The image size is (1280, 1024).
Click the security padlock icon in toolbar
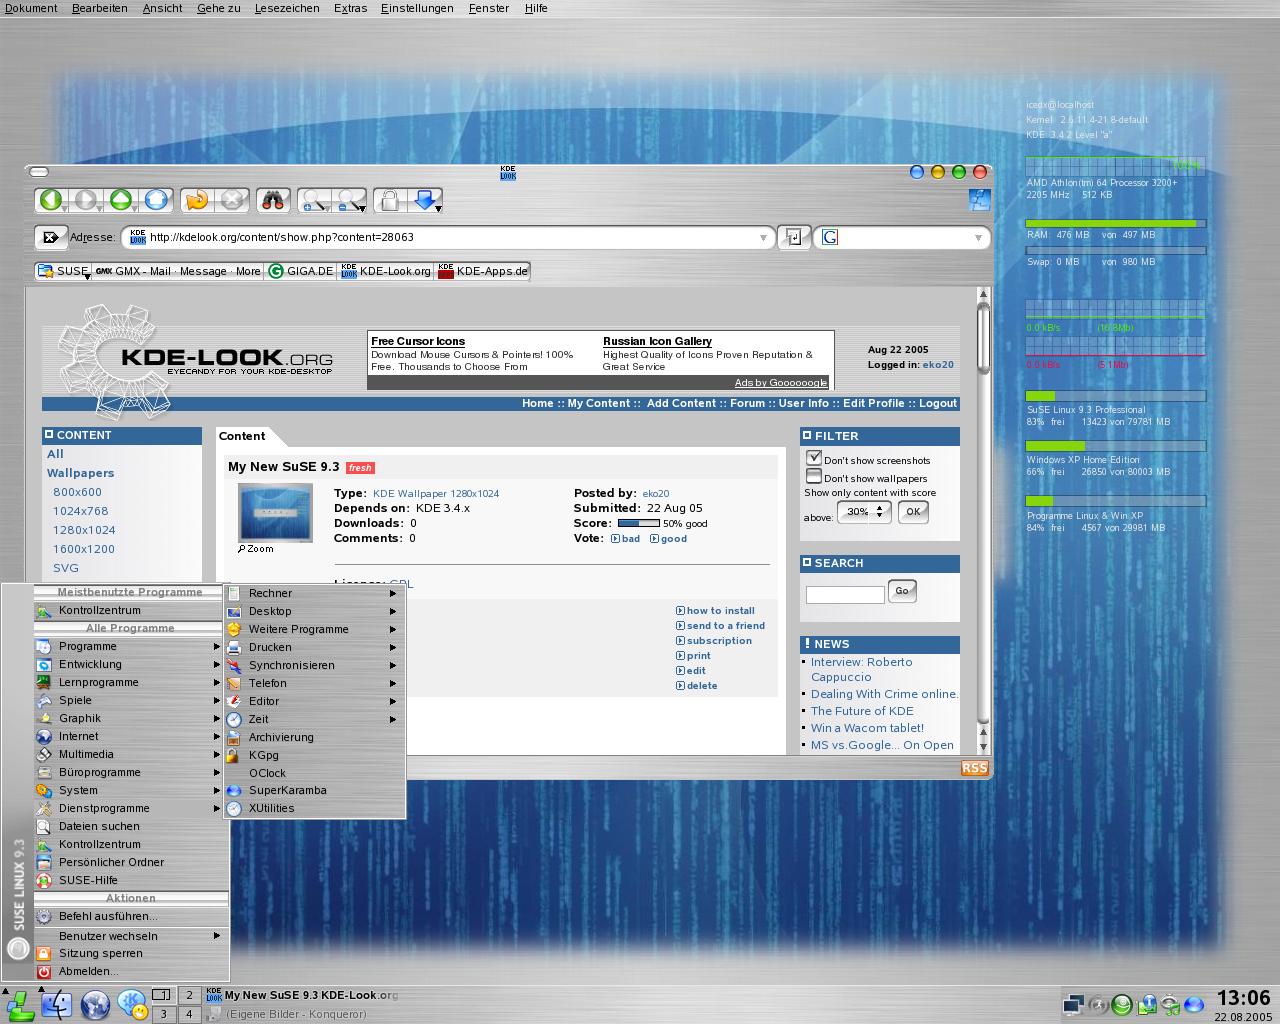(390, 200)
